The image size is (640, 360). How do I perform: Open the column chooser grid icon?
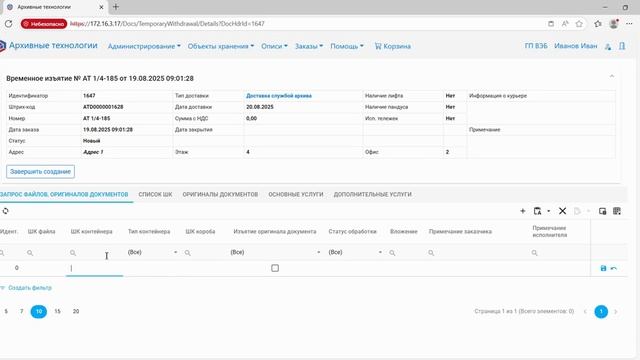click(x=617, y=211)
